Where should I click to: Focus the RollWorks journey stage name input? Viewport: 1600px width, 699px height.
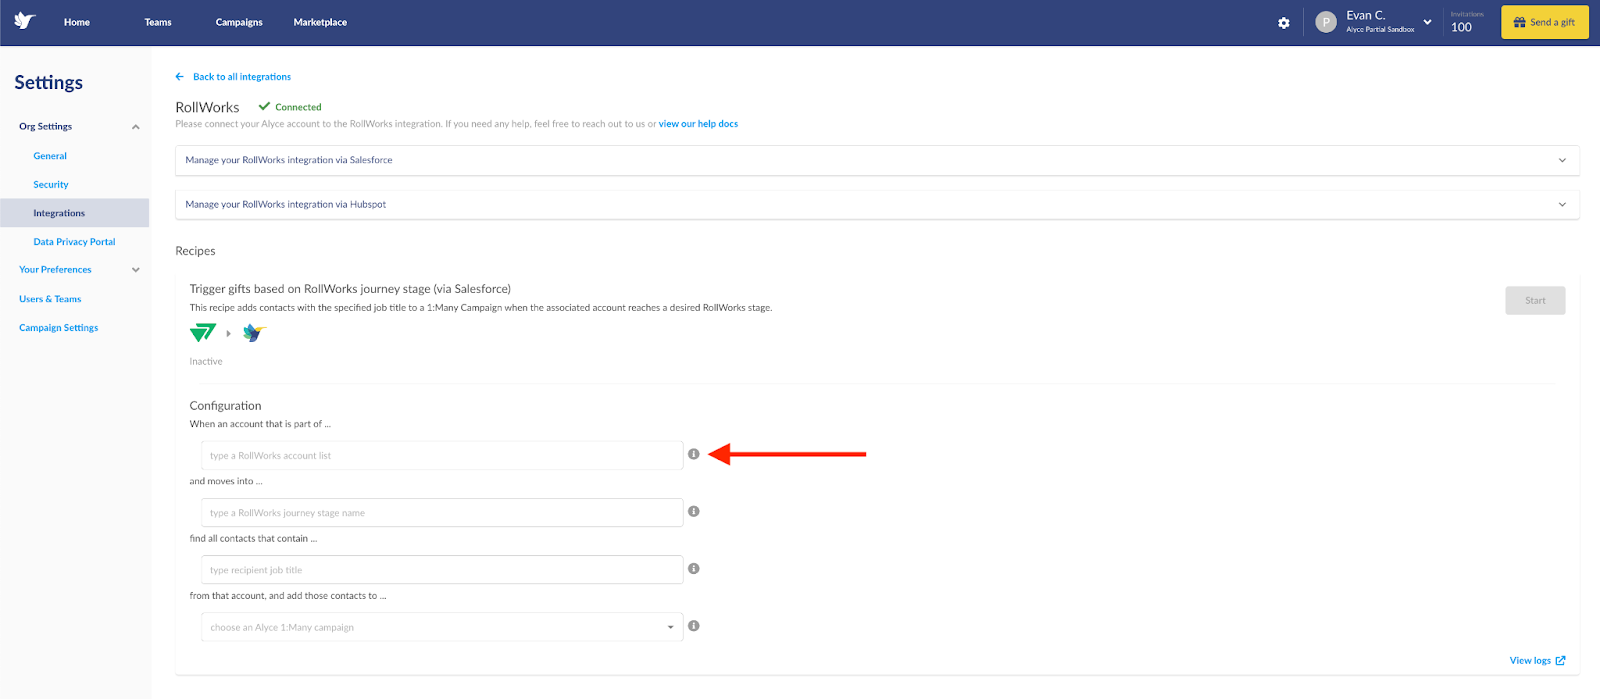442,513
